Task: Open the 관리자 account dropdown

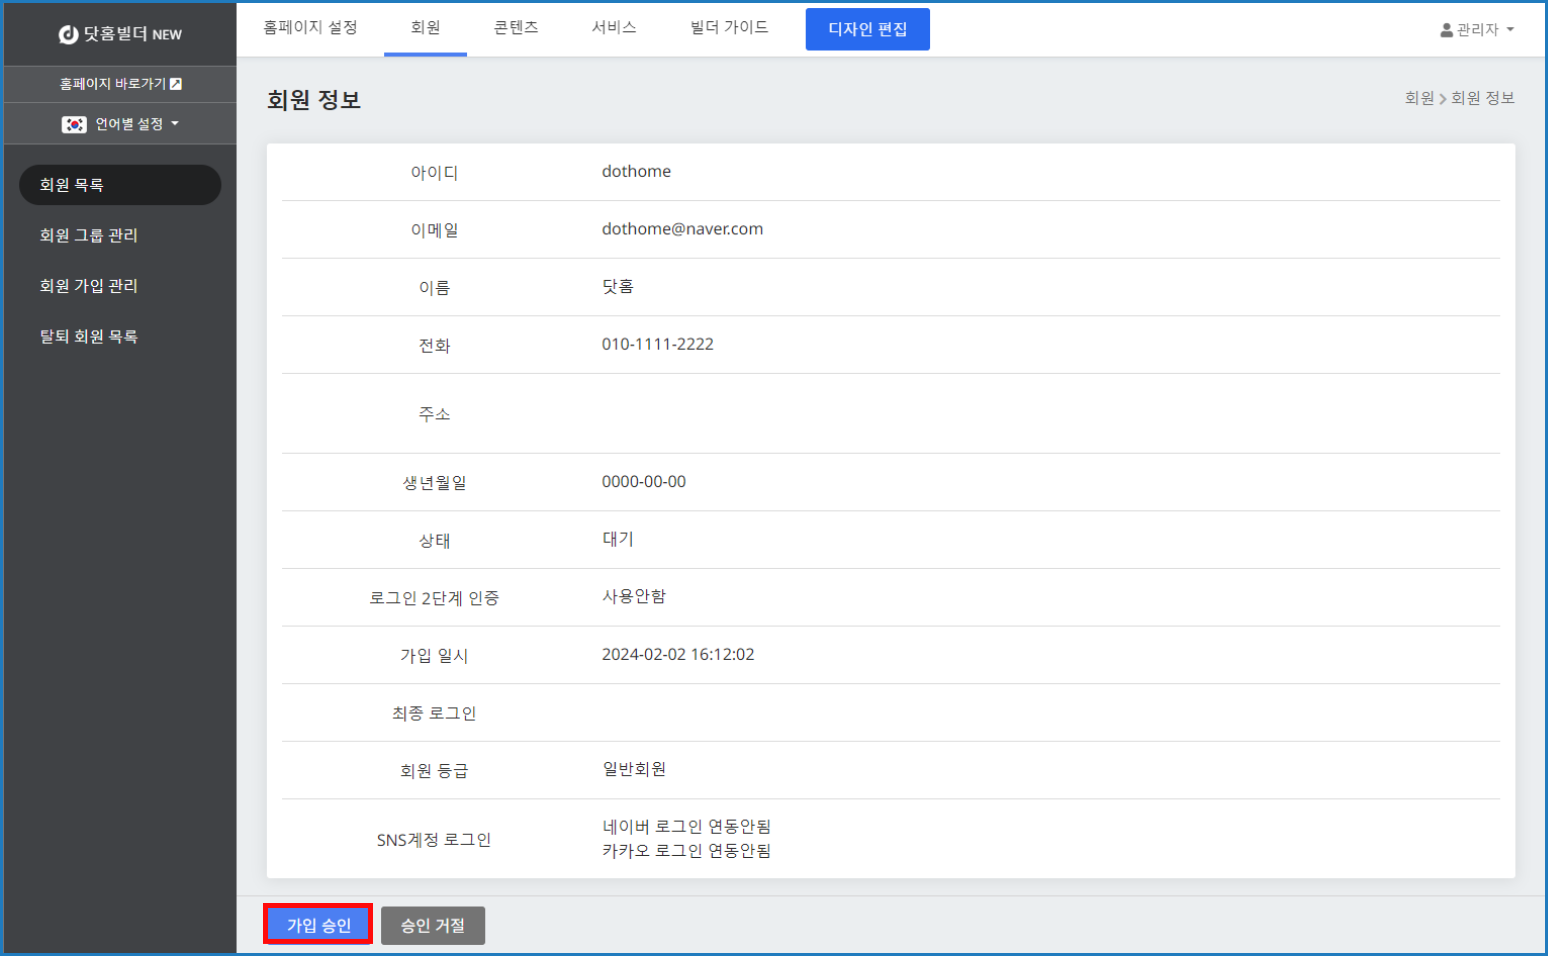Action: click(x=1476, y=30)
